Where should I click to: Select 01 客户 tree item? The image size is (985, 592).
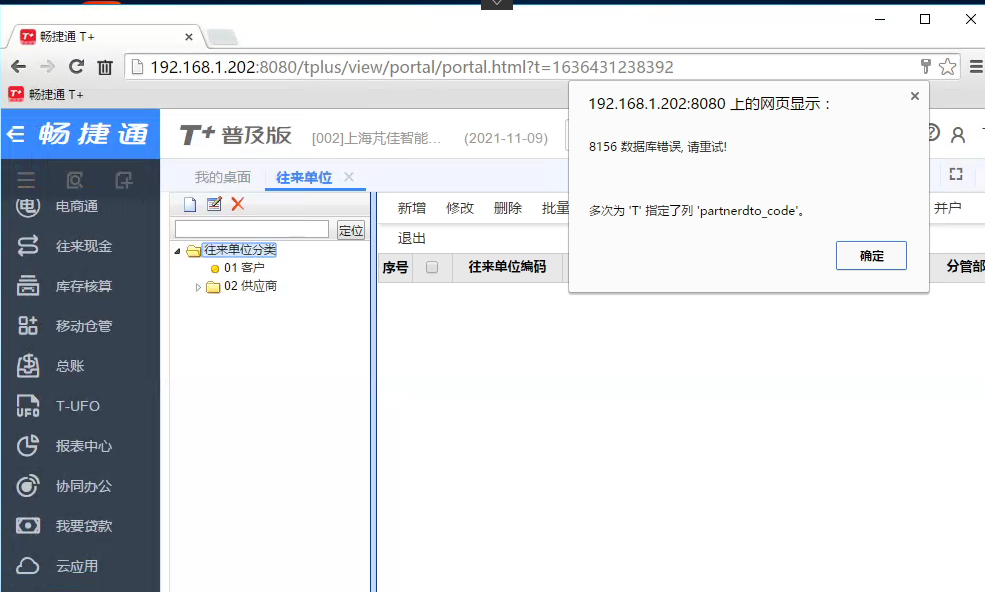click(x=244, y=268)
